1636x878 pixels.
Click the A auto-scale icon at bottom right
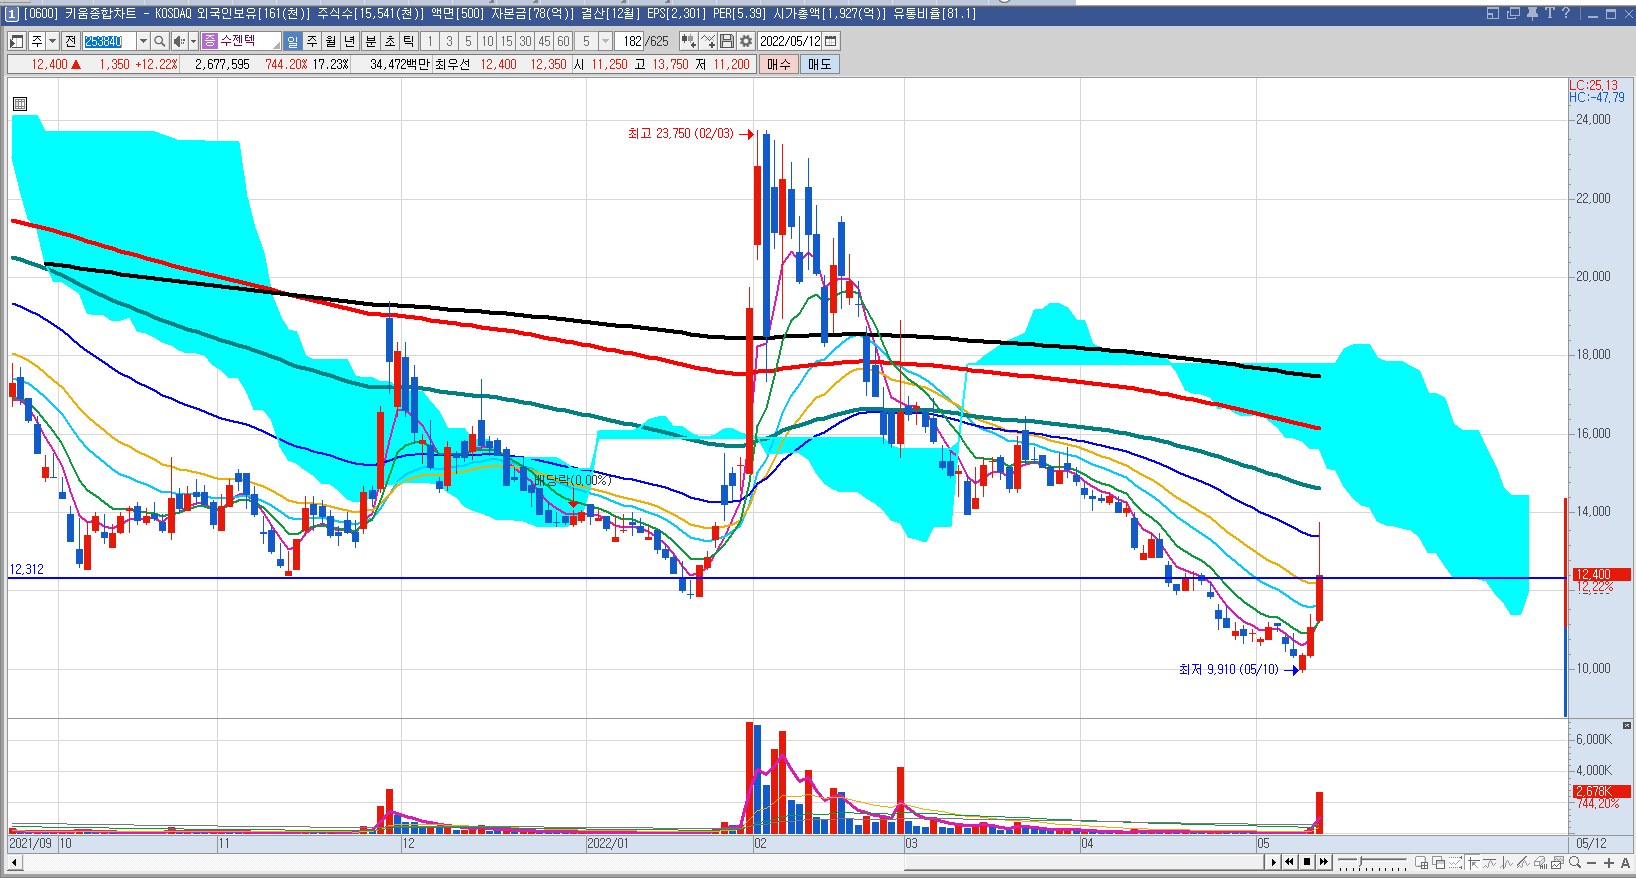click(1626, 863)
